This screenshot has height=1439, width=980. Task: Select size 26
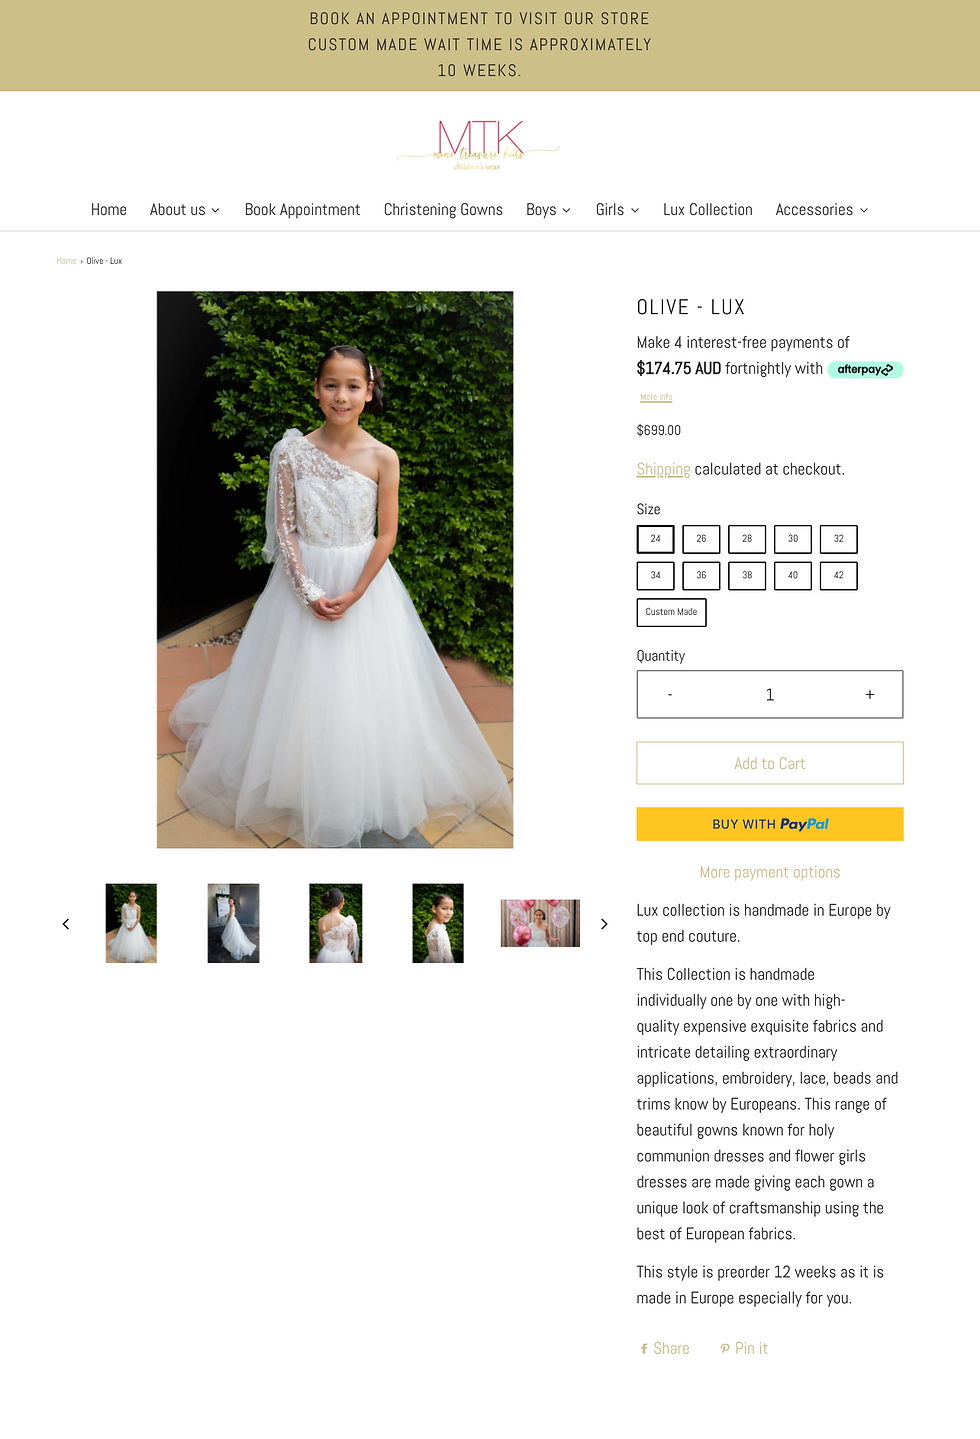pos(701,539)
